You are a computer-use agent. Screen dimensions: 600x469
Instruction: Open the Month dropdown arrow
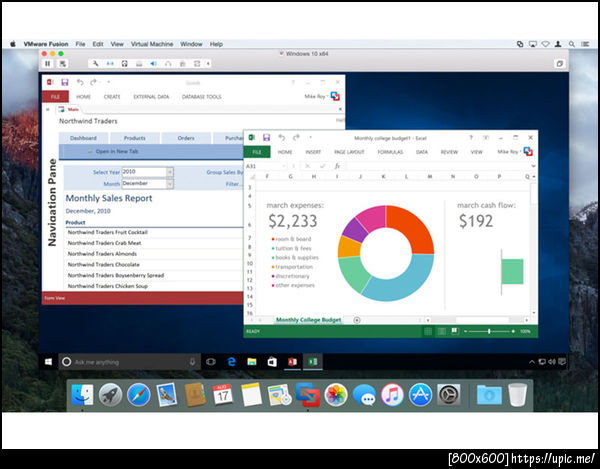click(170, 184)
